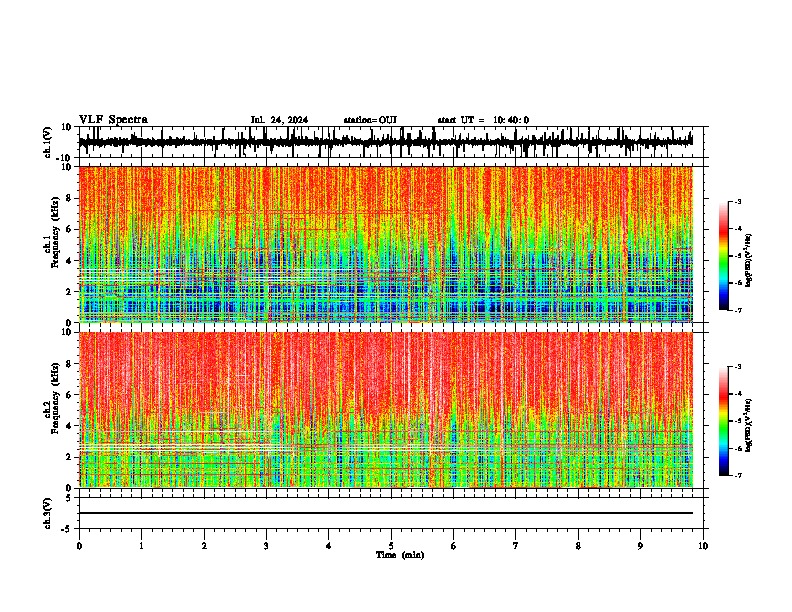Click the ch.1 spectrogram '4' kHz tick label
792x612 pixels.
point(69,261)
